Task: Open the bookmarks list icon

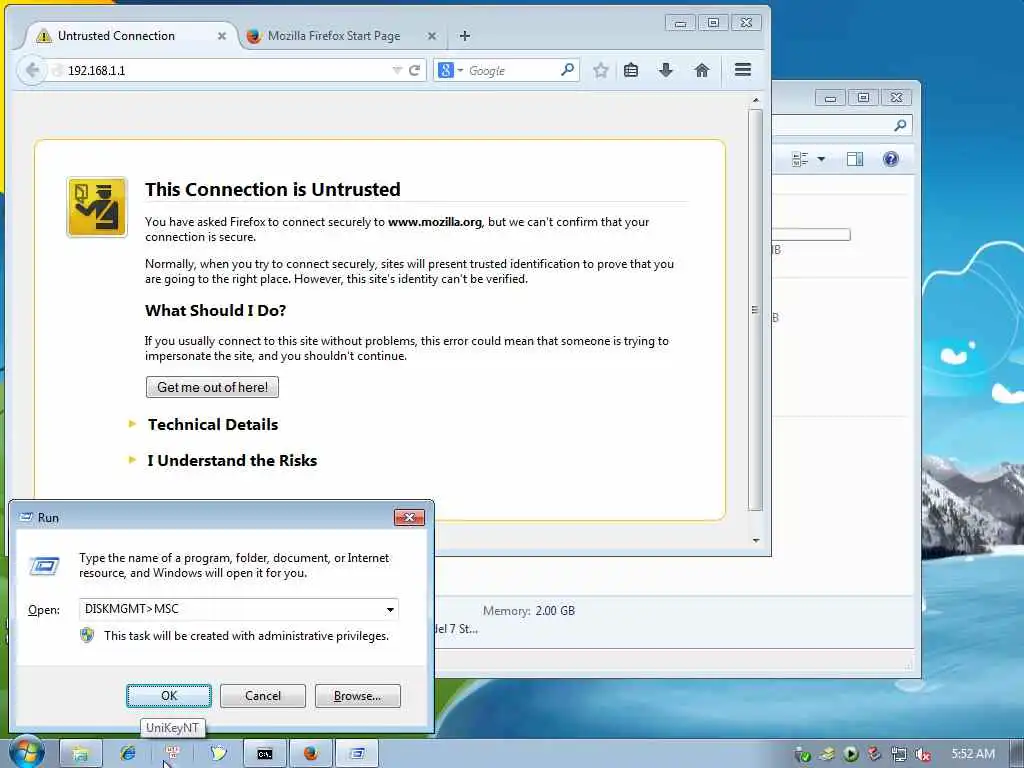Action: 631,70
